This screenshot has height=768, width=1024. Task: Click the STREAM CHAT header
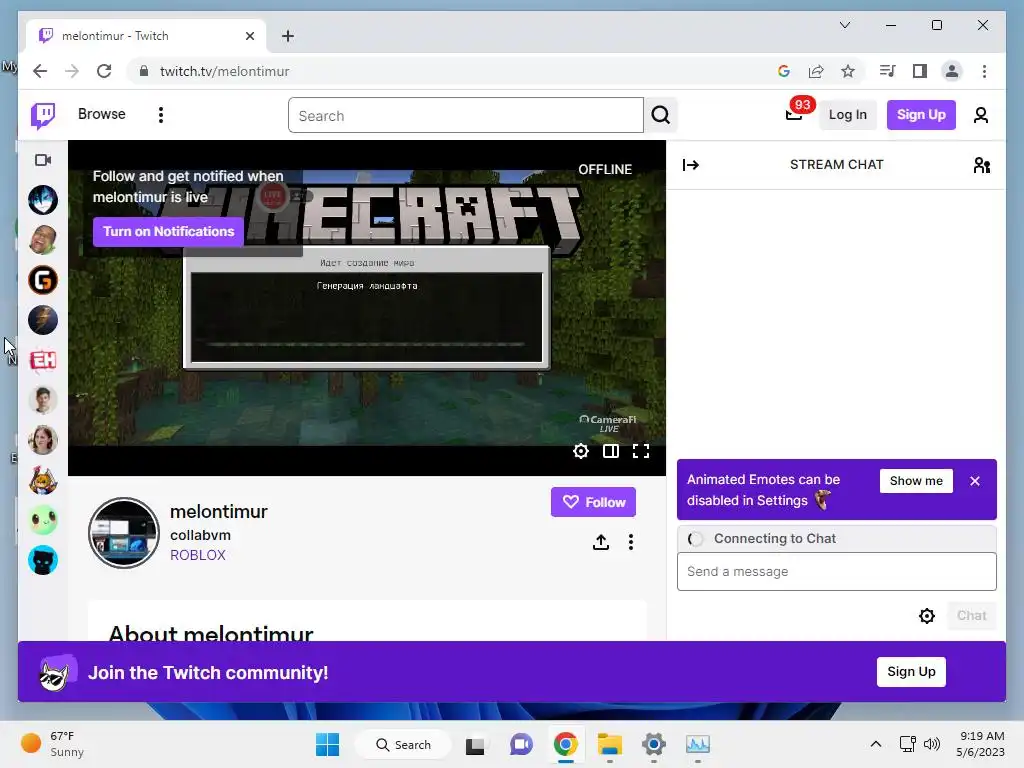837,165
